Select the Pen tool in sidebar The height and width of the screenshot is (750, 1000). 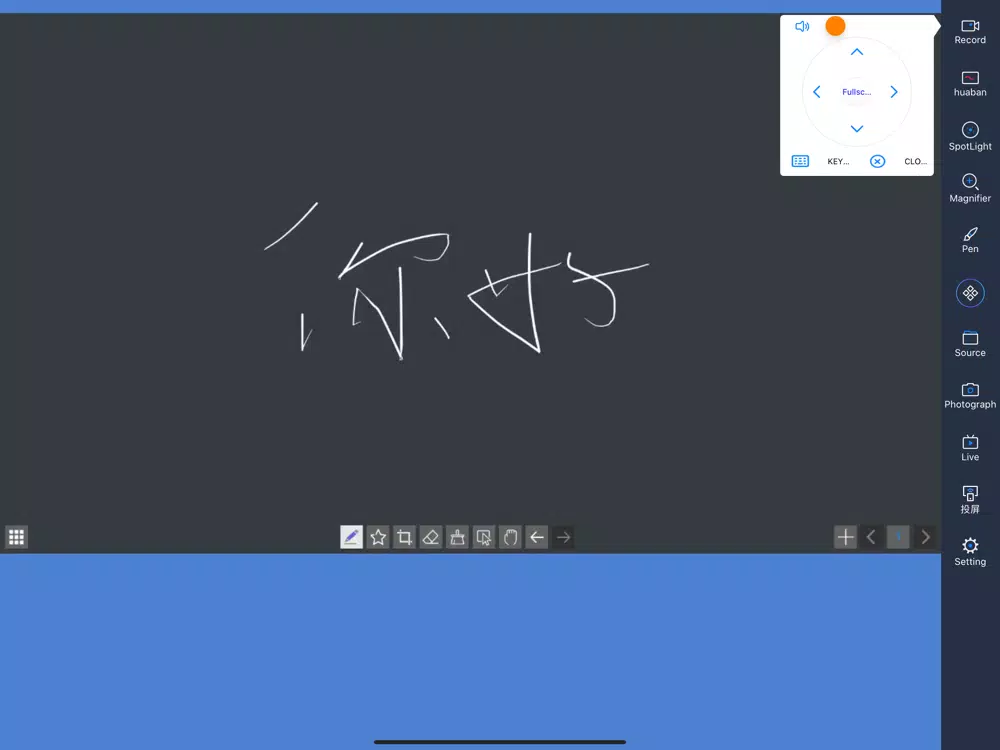coord(969,240)
